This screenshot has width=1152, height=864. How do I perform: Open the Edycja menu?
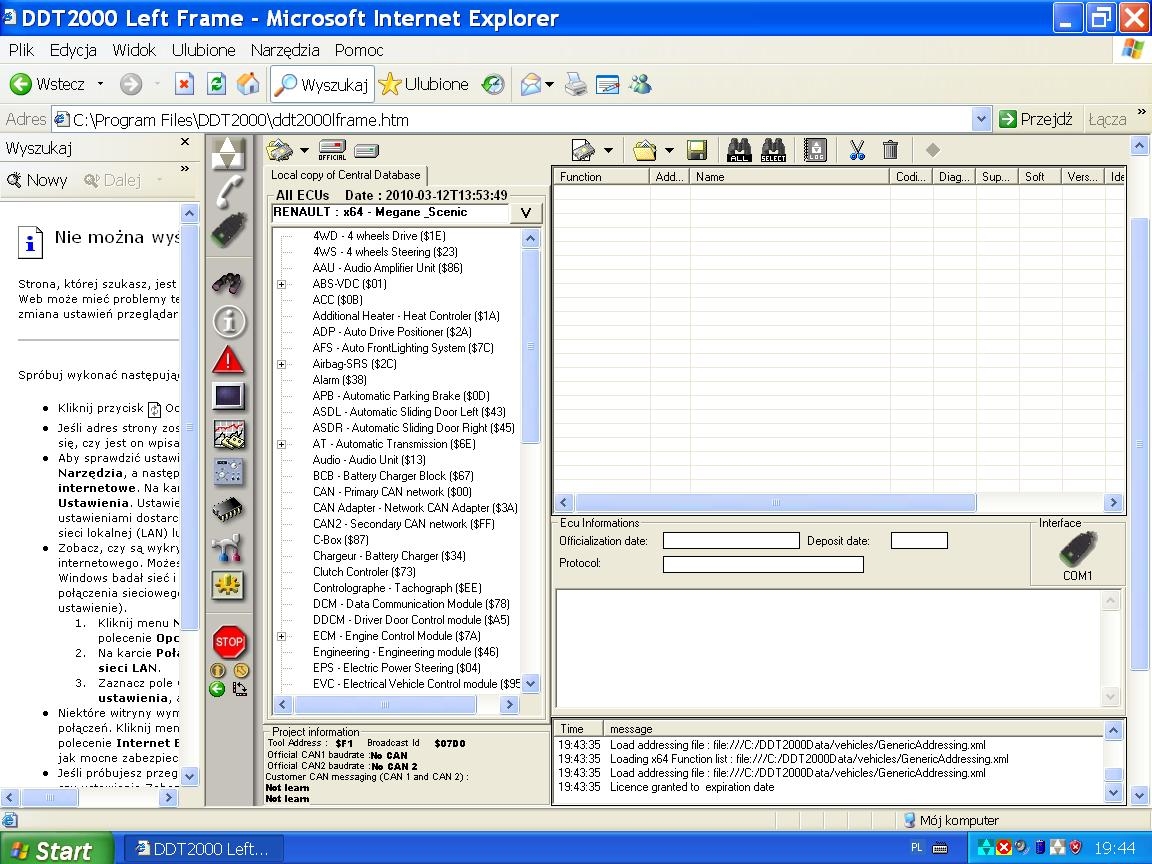[73, 50]
